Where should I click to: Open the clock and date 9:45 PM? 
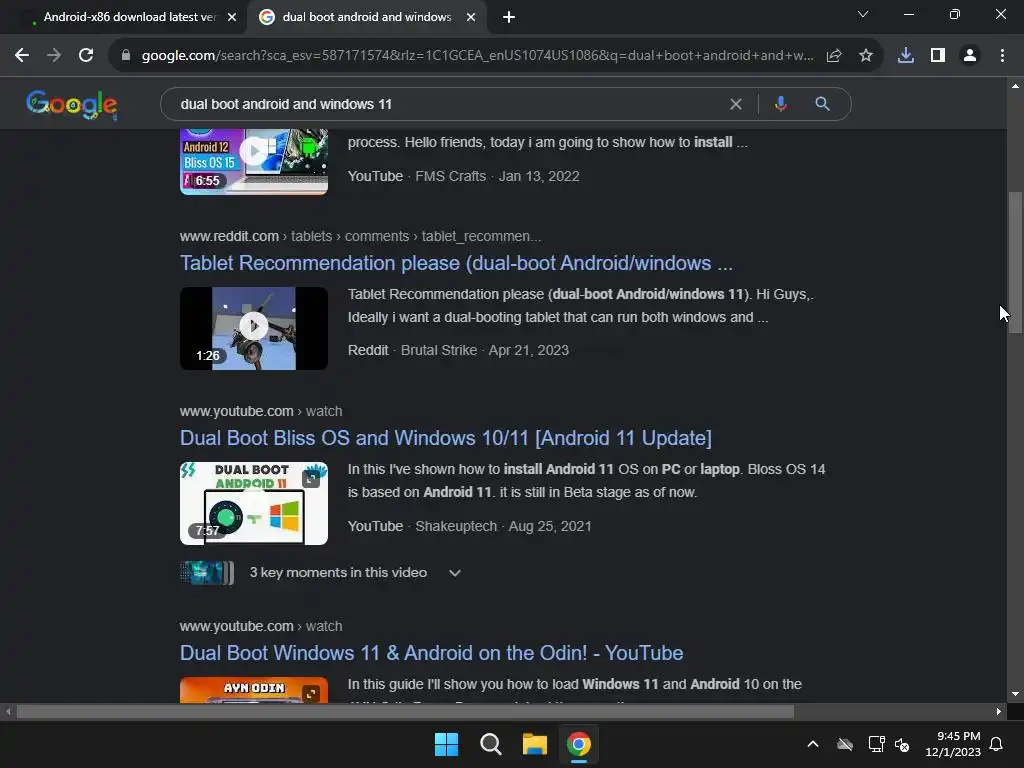(x=953, y=744)
